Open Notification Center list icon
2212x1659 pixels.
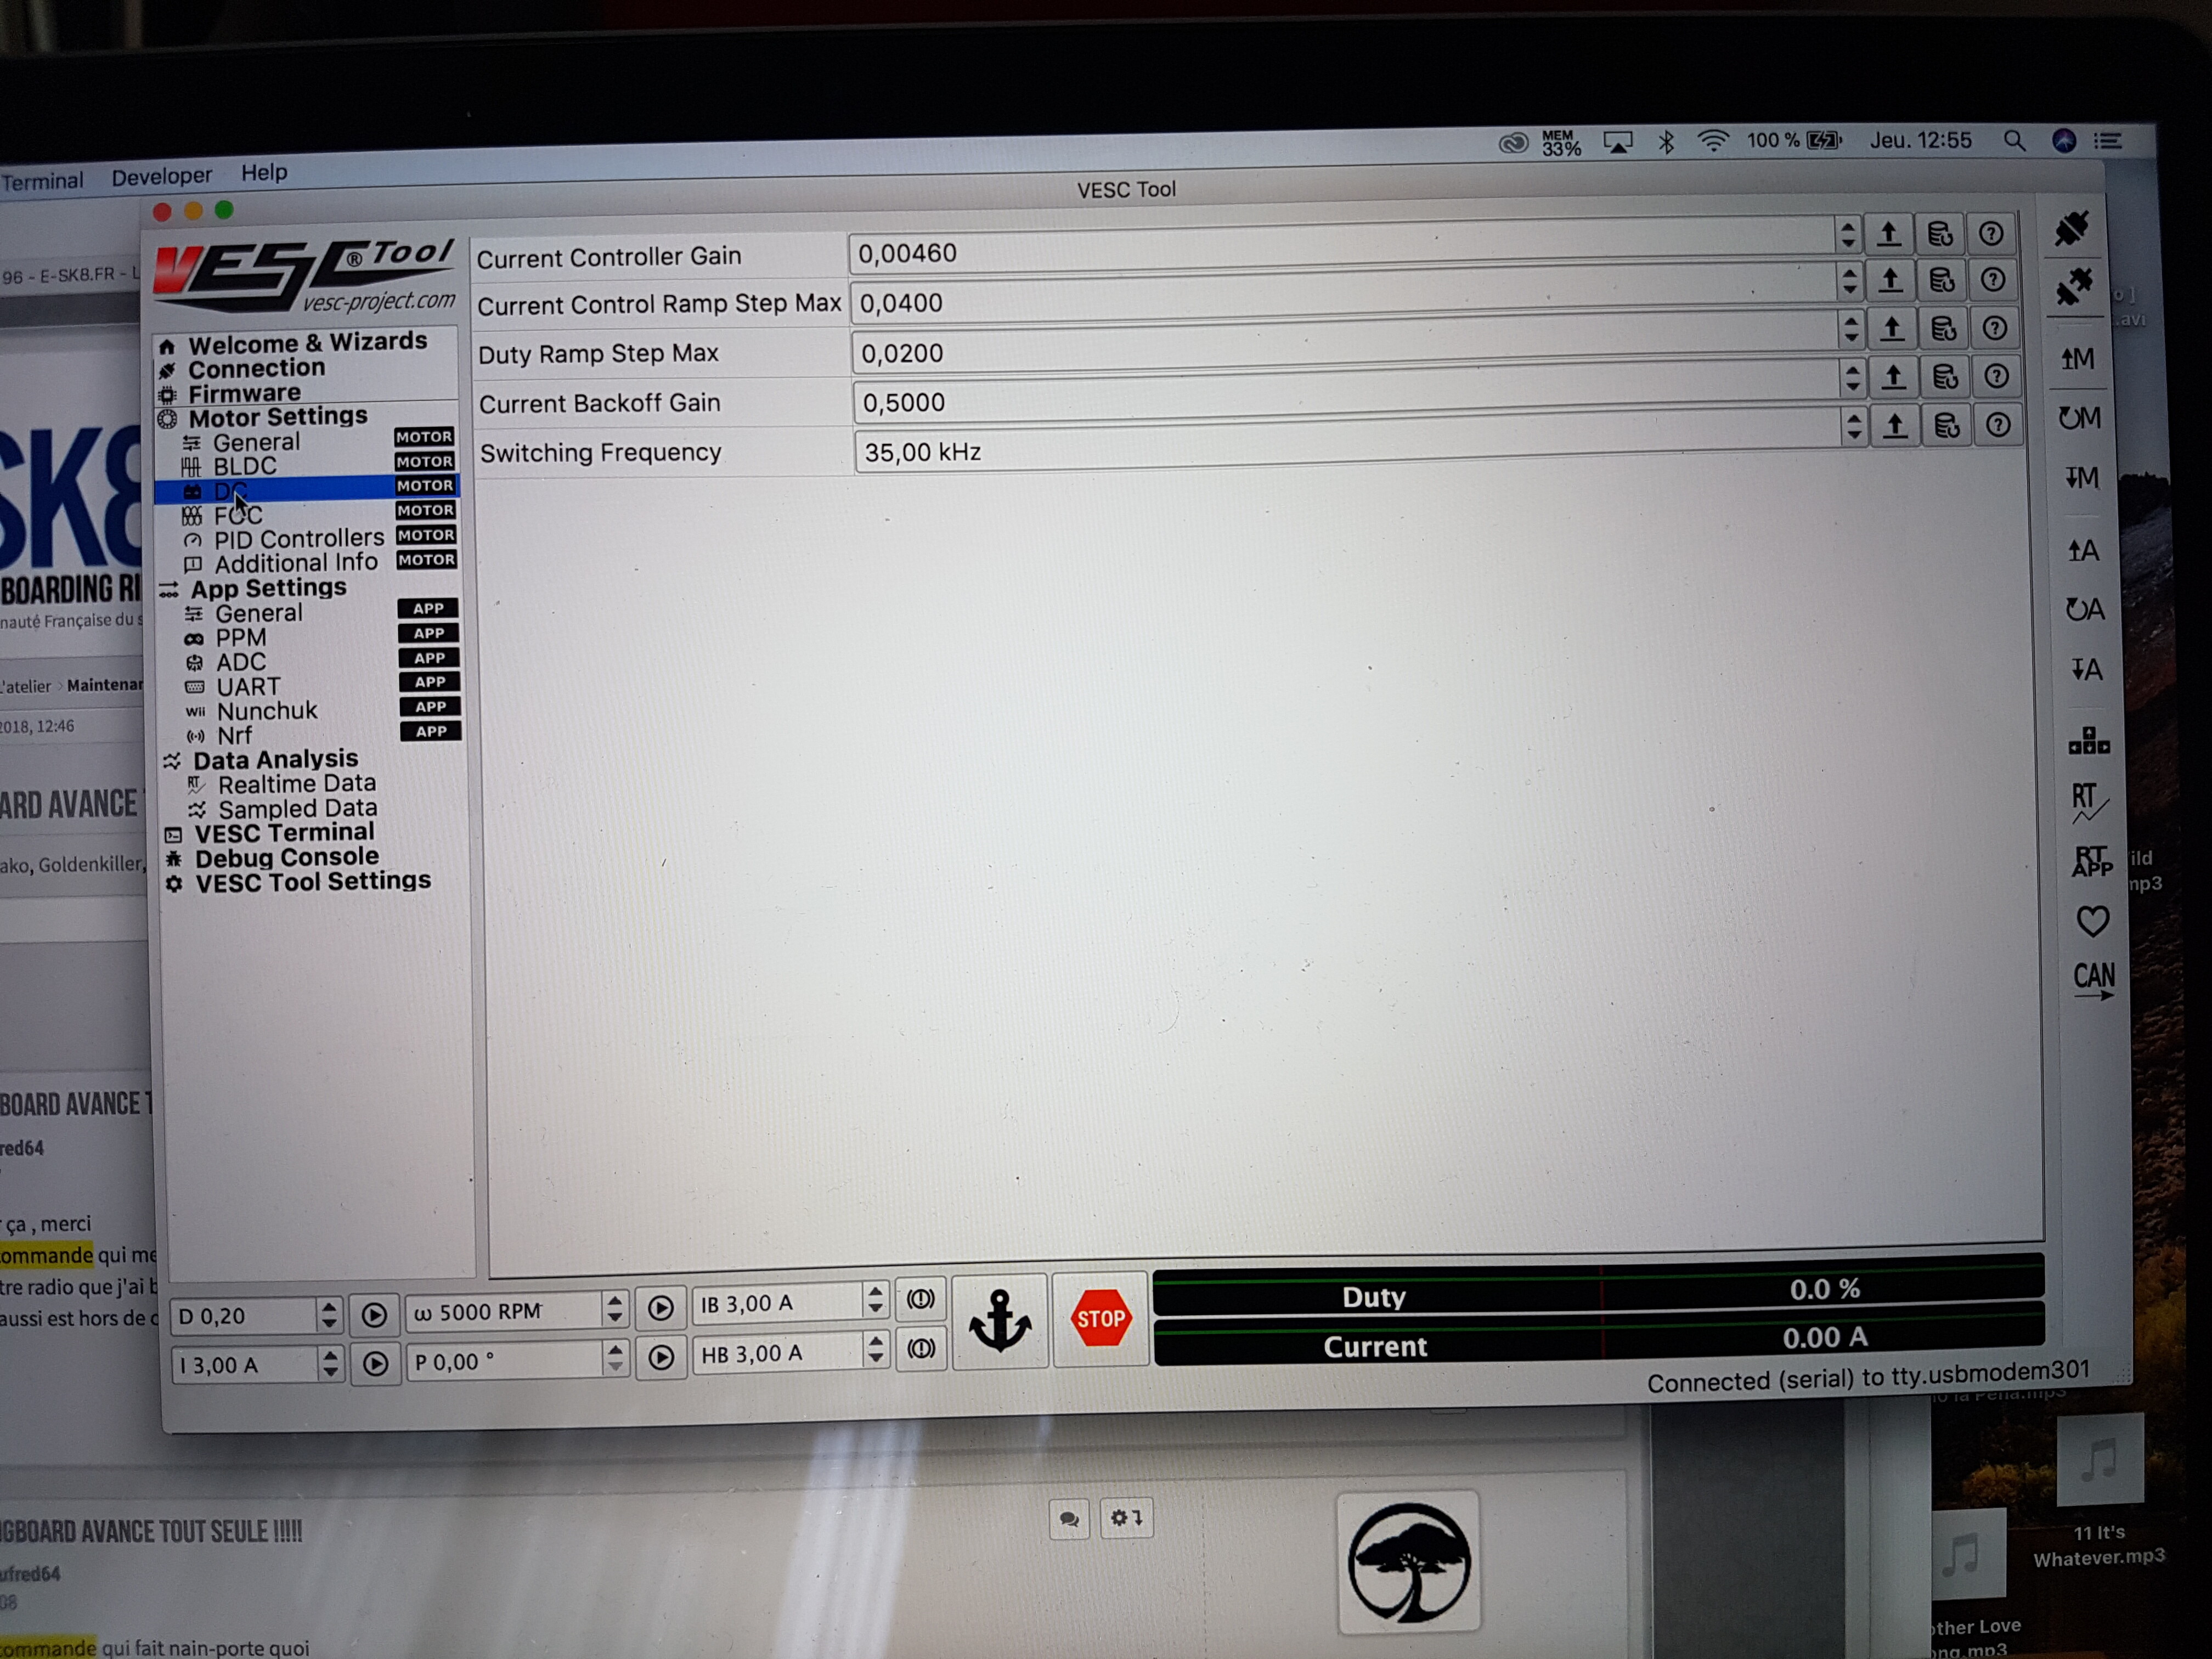point(2108,141)
